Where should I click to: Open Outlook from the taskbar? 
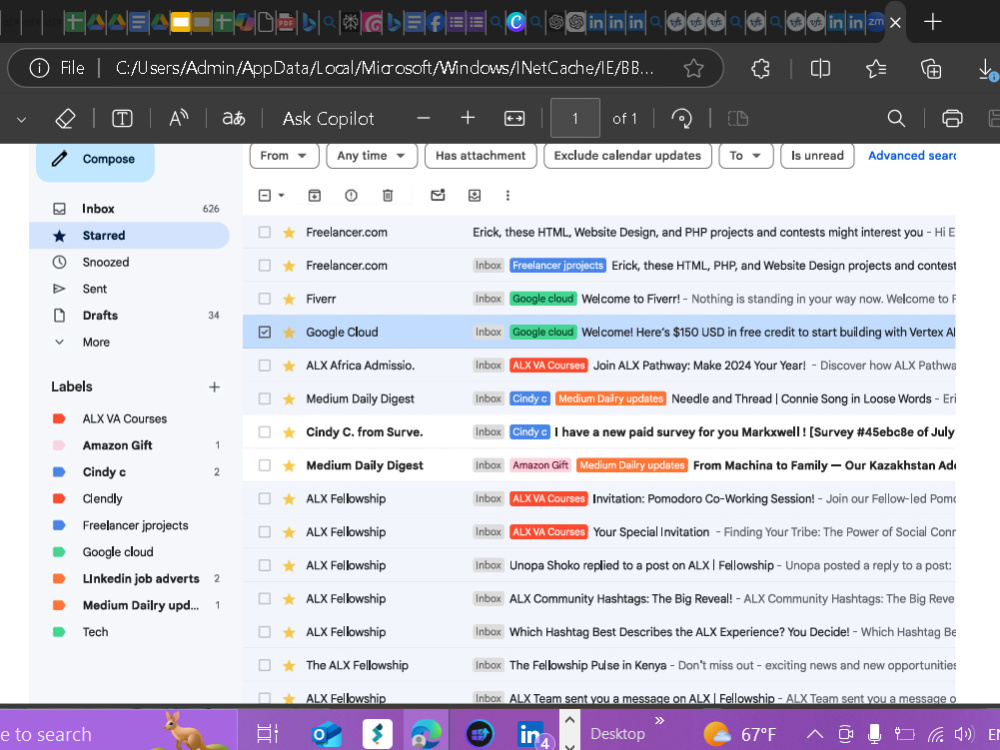pos(327,734)
